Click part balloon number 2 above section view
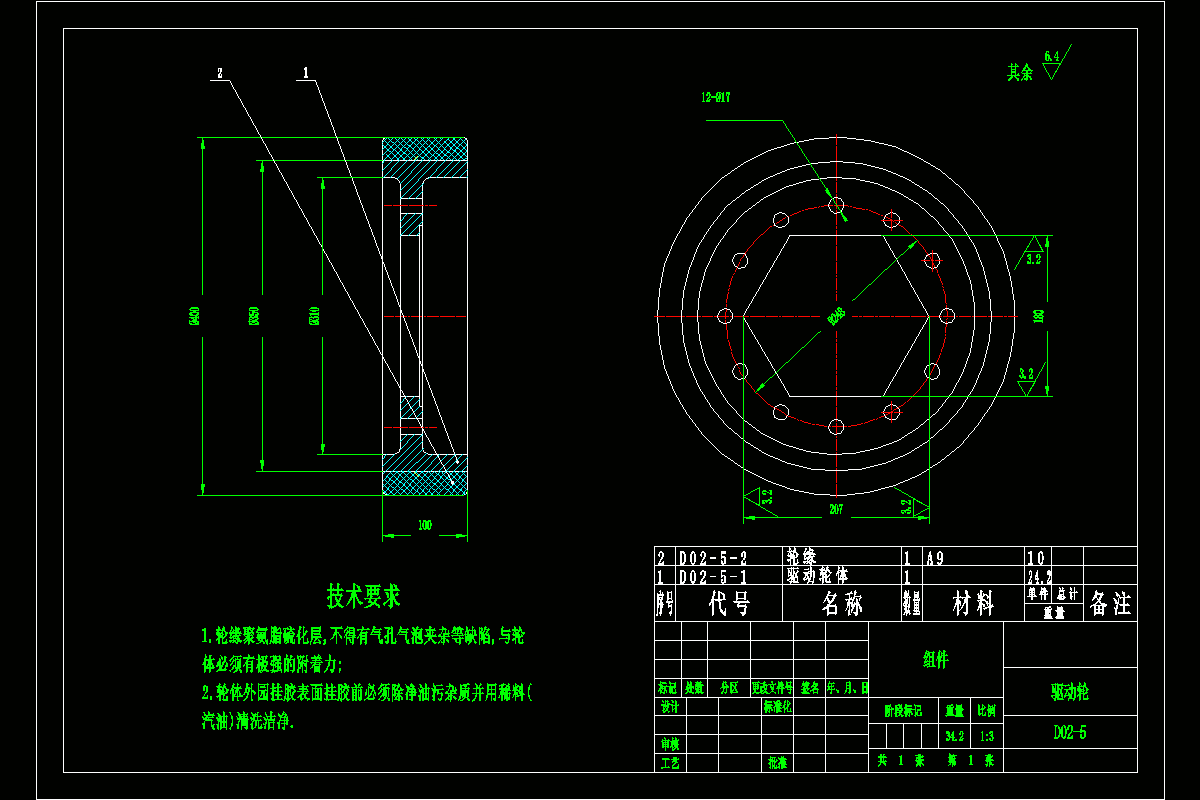The image size is (1200, 800). click(x=219, y=72)
